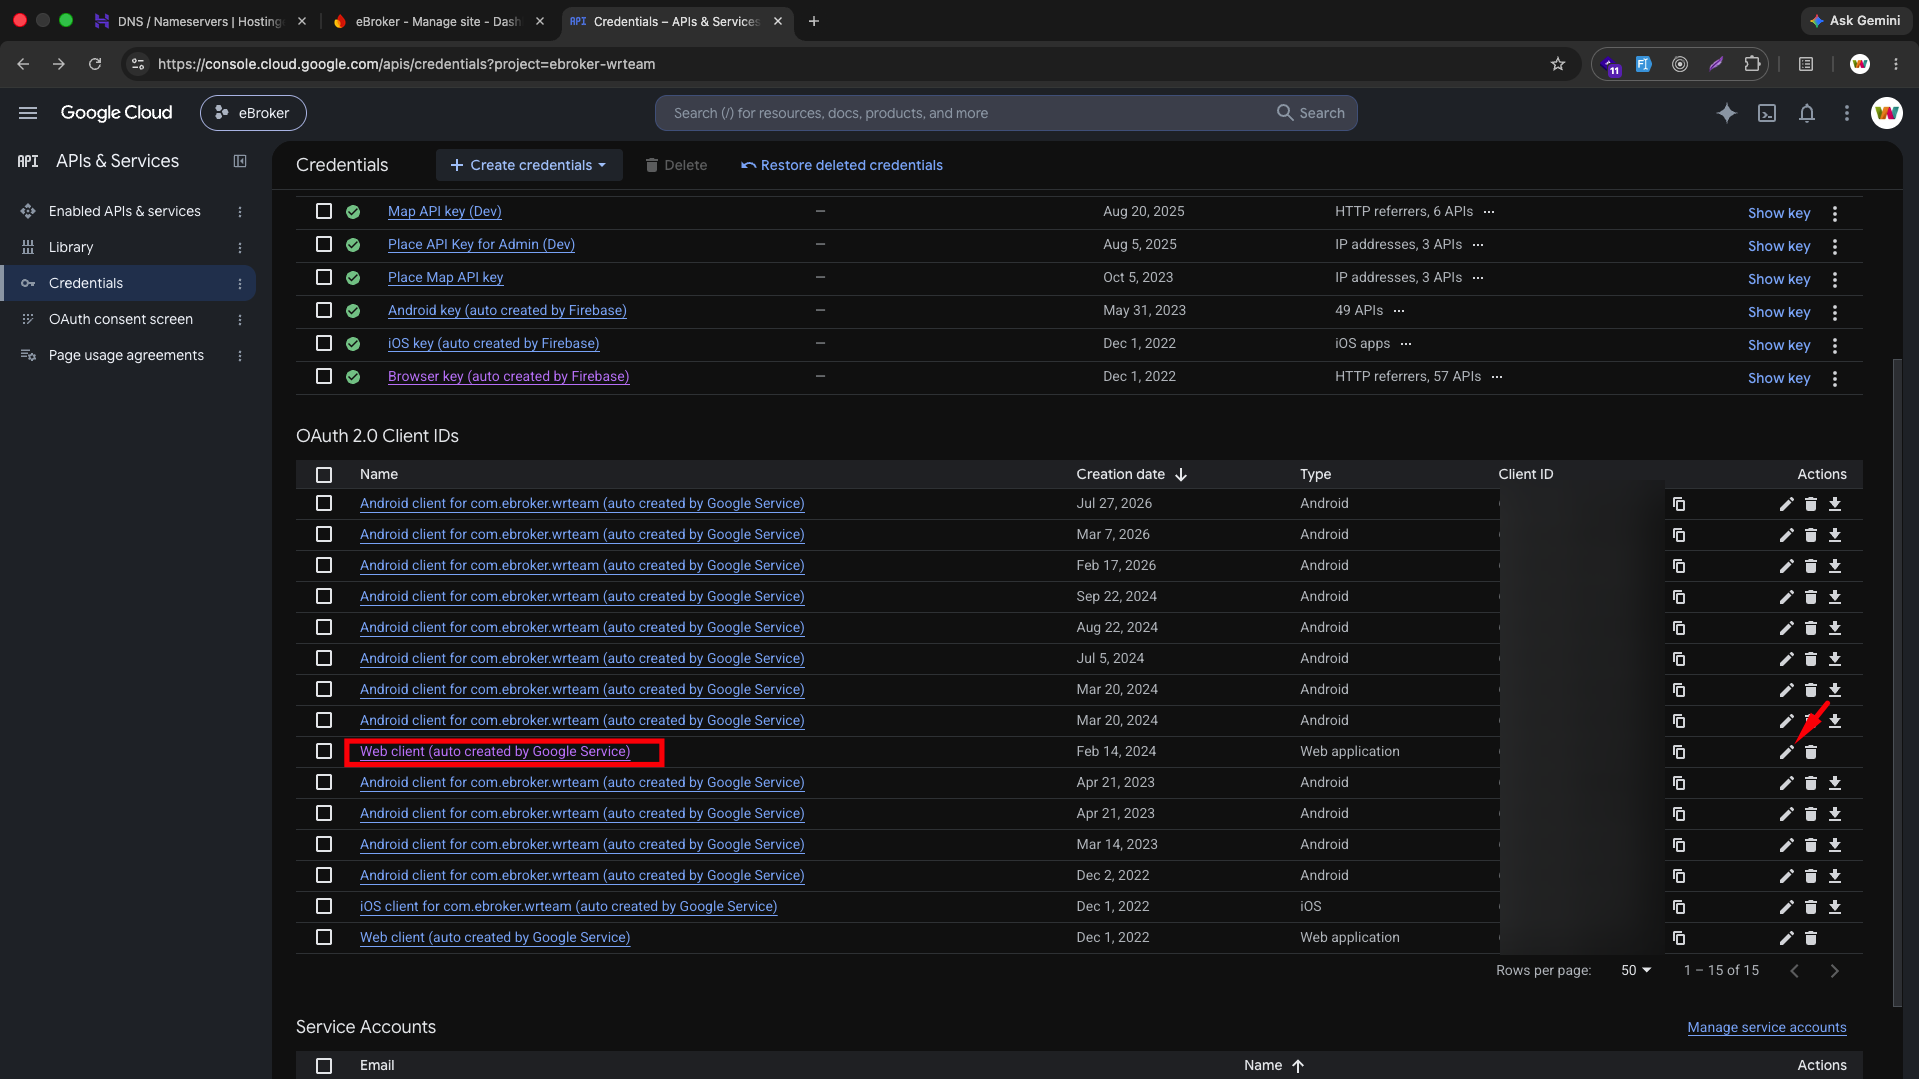The height and width of the screenshot is (1079, 1919).
Task: Edit the Feb 14, 2024 Web client
Action: (1786, 752)
